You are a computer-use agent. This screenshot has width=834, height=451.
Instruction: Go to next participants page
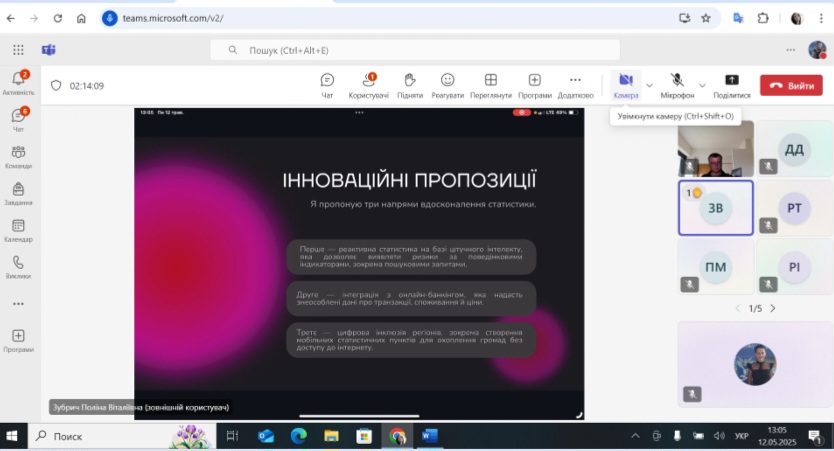coord(773,308)
